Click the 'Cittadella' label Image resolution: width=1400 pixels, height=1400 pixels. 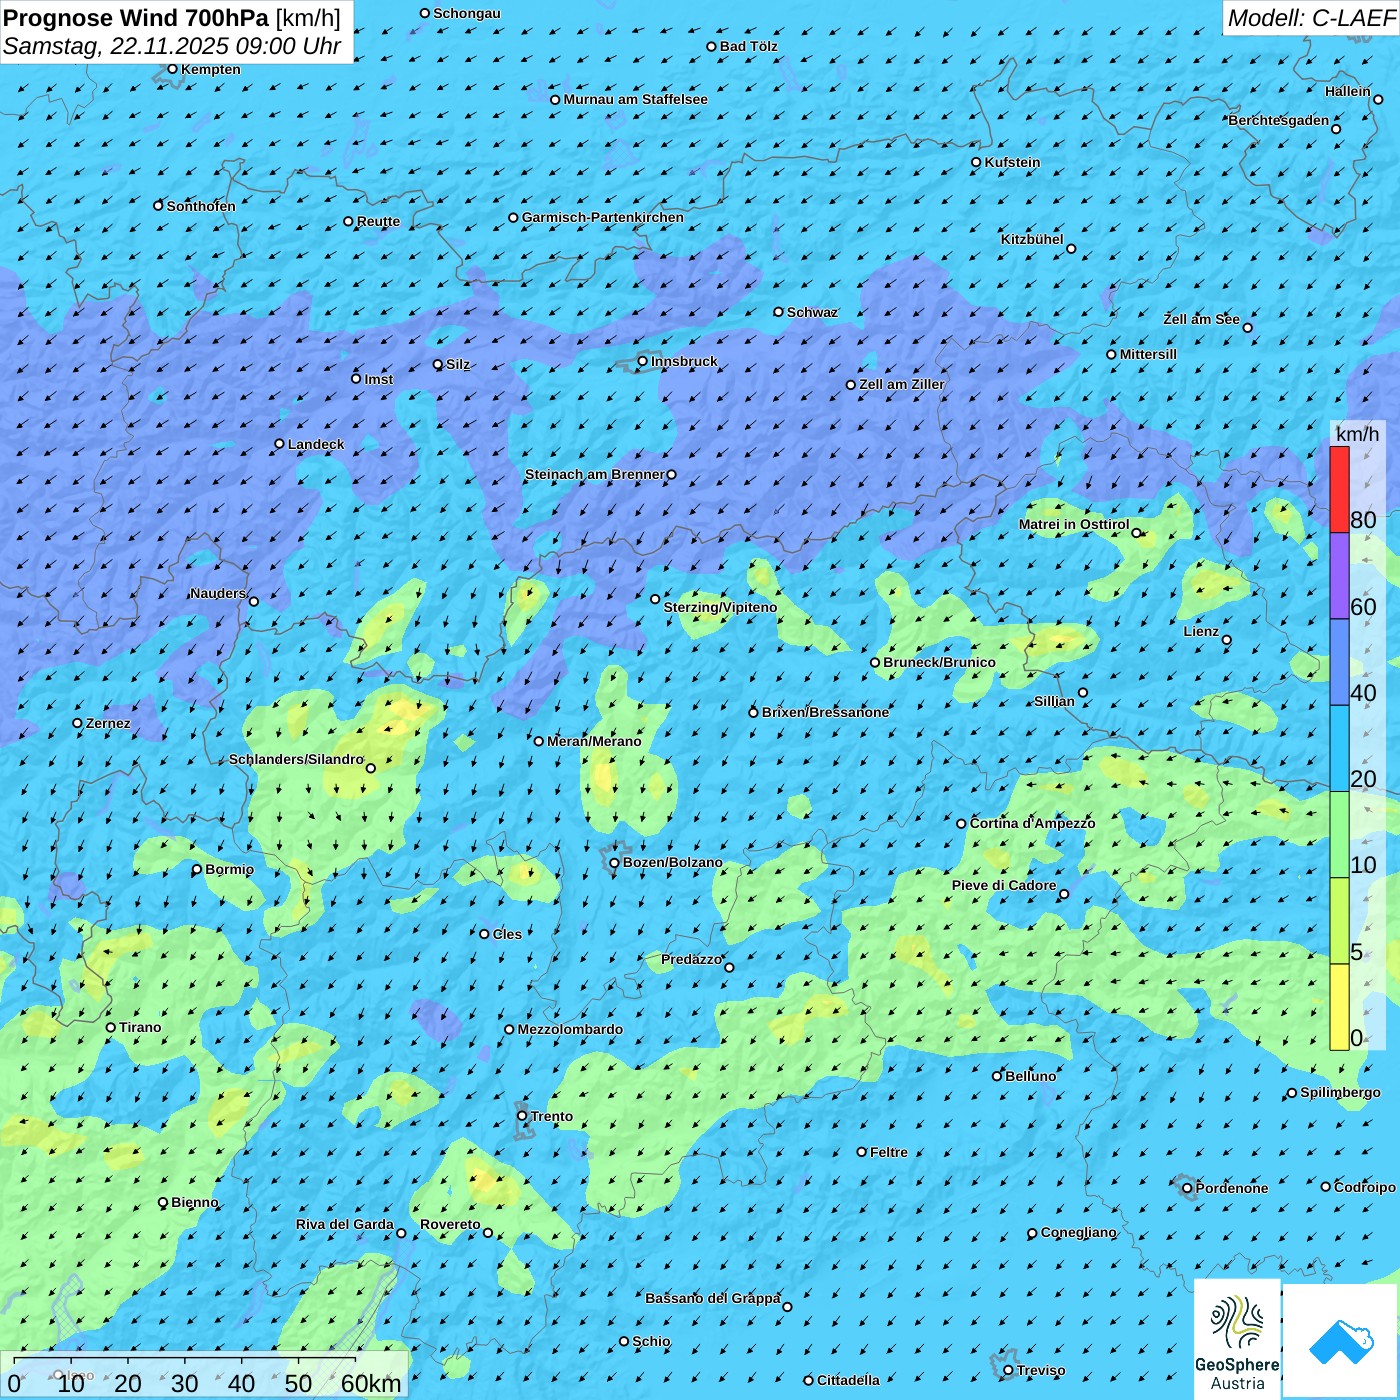coord(848,1381)
